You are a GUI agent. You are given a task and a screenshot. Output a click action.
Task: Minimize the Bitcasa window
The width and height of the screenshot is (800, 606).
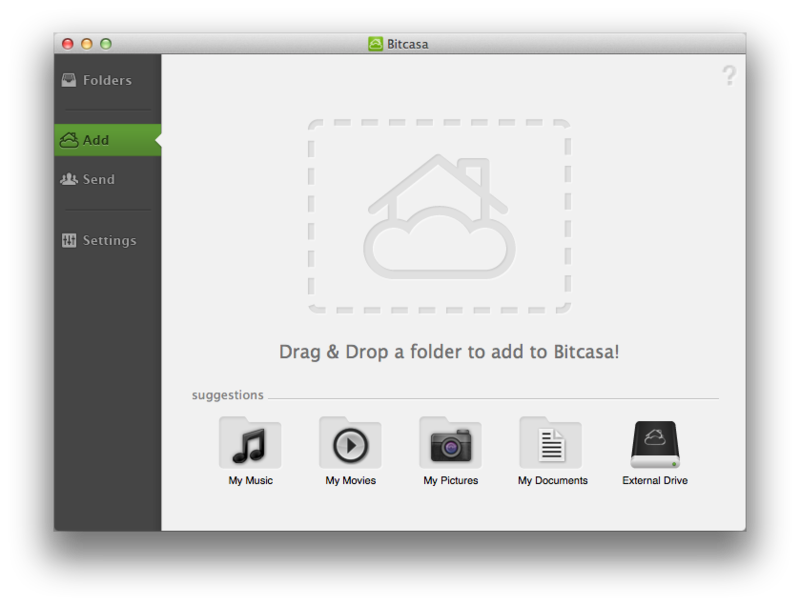(x=85, y=45)
